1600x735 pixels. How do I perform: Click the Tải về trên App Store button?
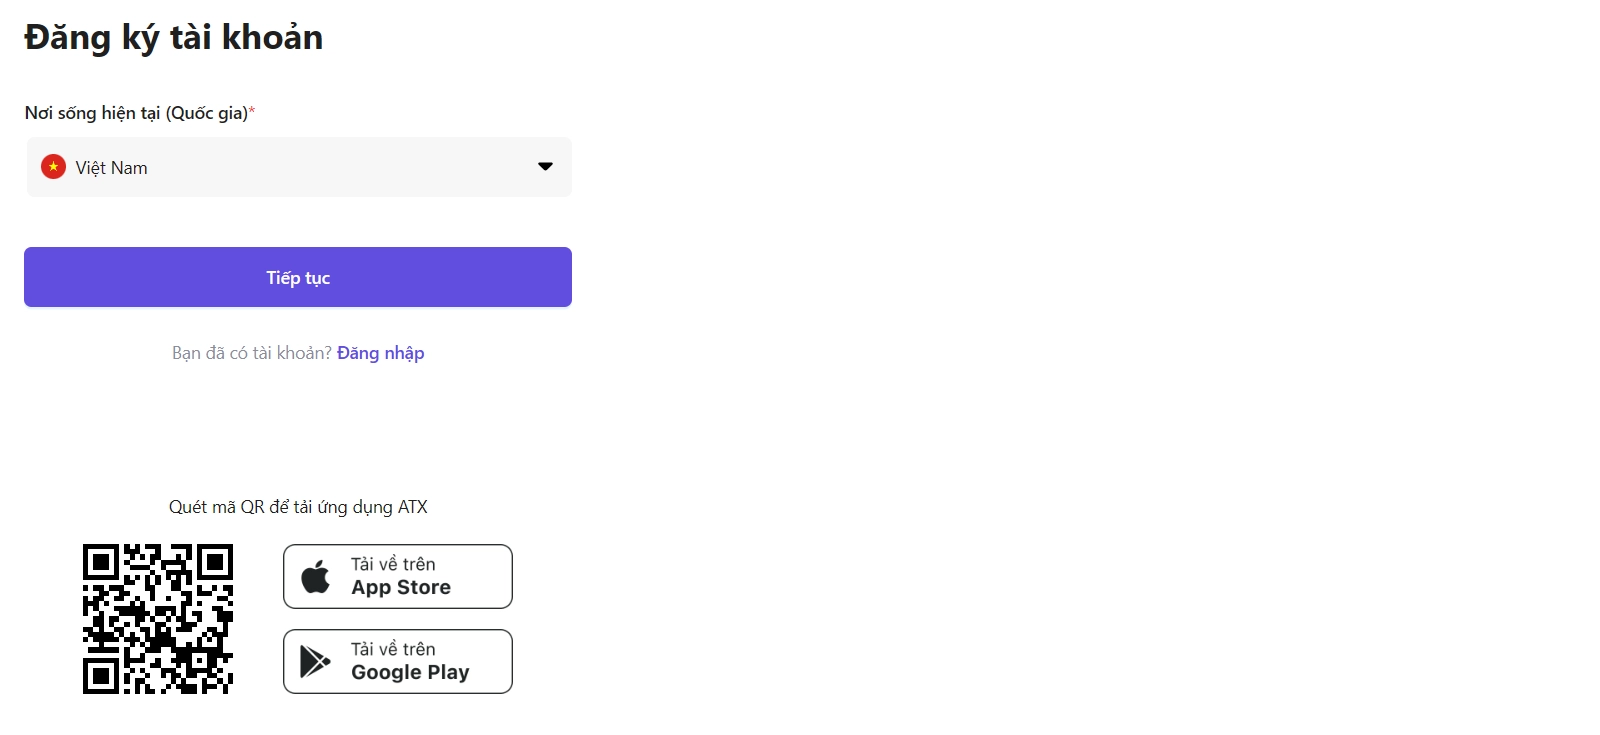click(398, 576)
